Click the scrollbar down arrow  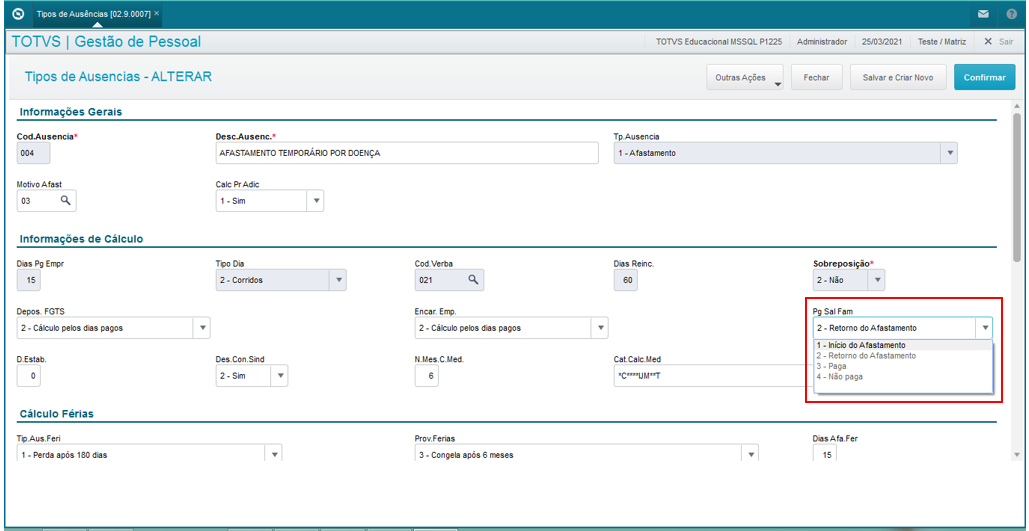pos(1017,454)
